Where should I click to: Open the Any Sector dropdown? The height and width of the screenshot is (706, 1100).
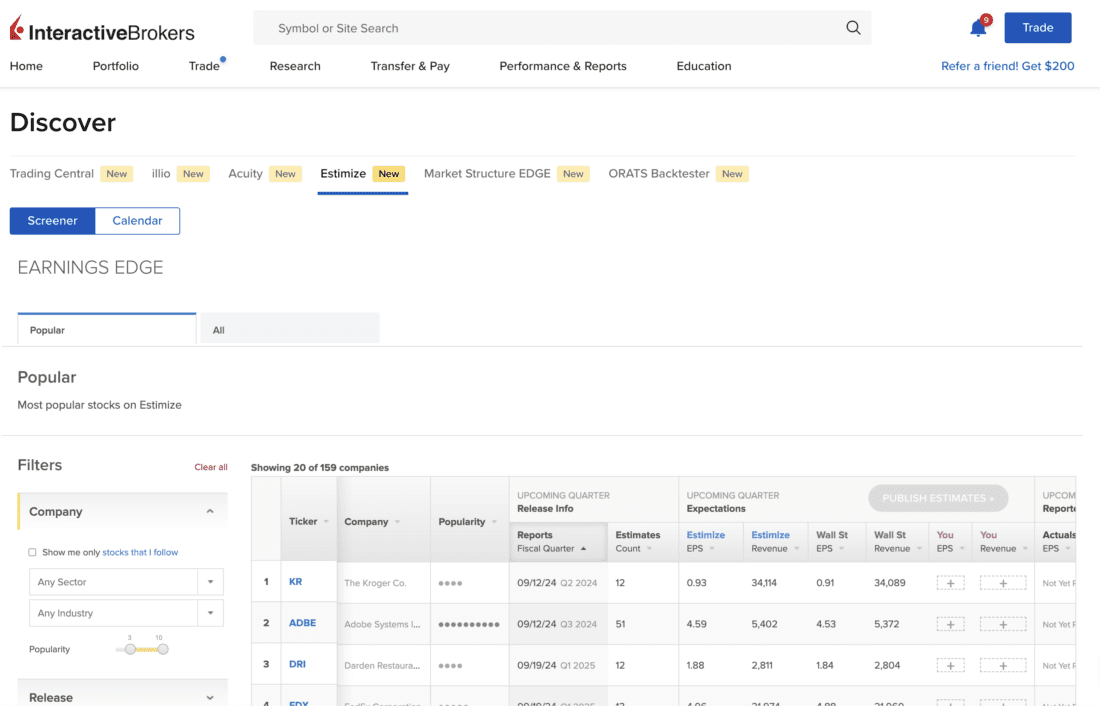click(x=126, y=582)
